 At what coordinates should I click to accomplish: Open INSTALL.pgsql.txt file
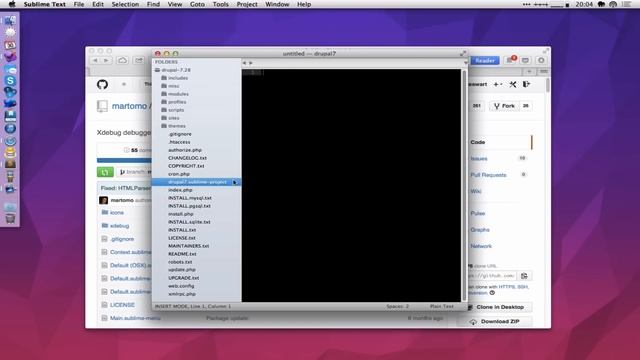click(x=189, y=206)
